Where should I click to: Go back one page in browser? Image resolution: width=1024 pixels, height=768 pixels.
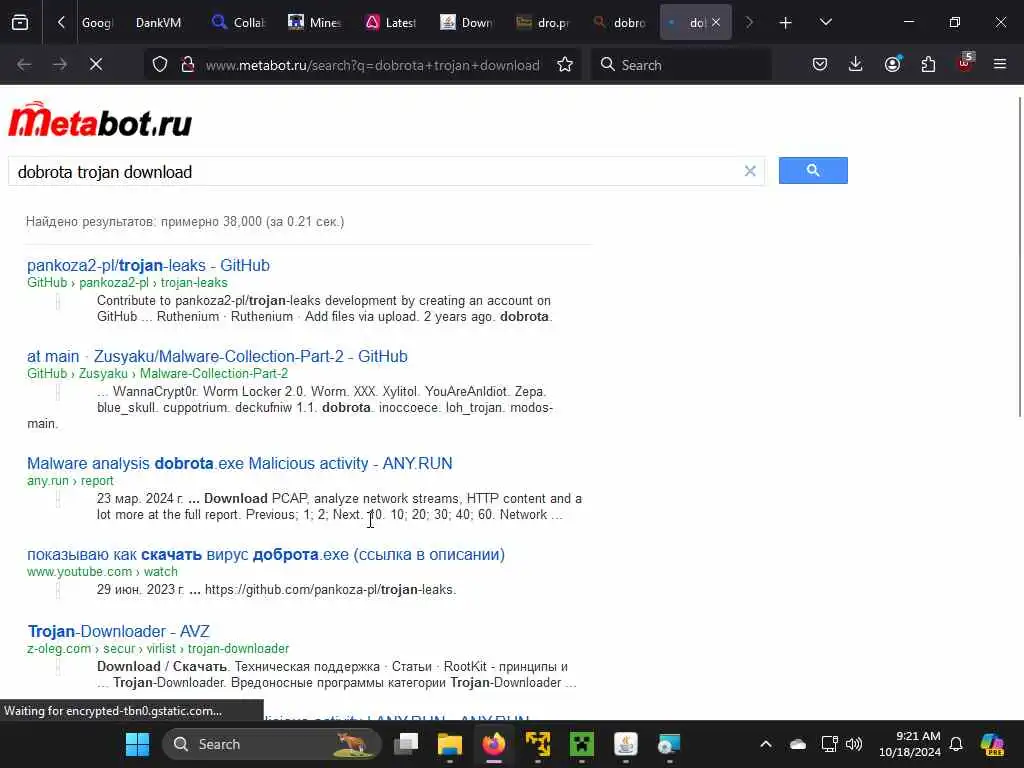click(x=24, y=65)
